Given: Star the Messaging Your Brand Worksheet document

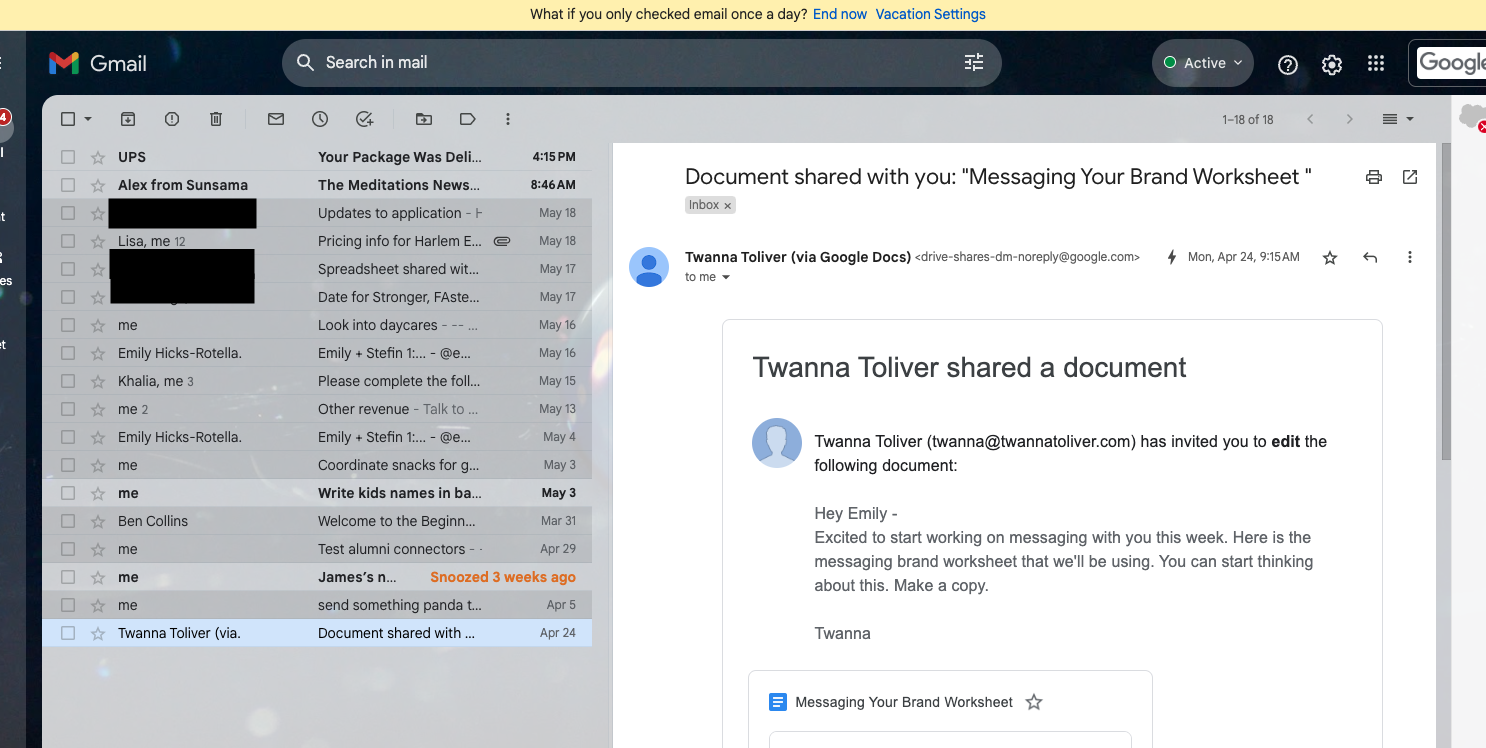Looking at the screenshot, I should tap(1034, 702).
